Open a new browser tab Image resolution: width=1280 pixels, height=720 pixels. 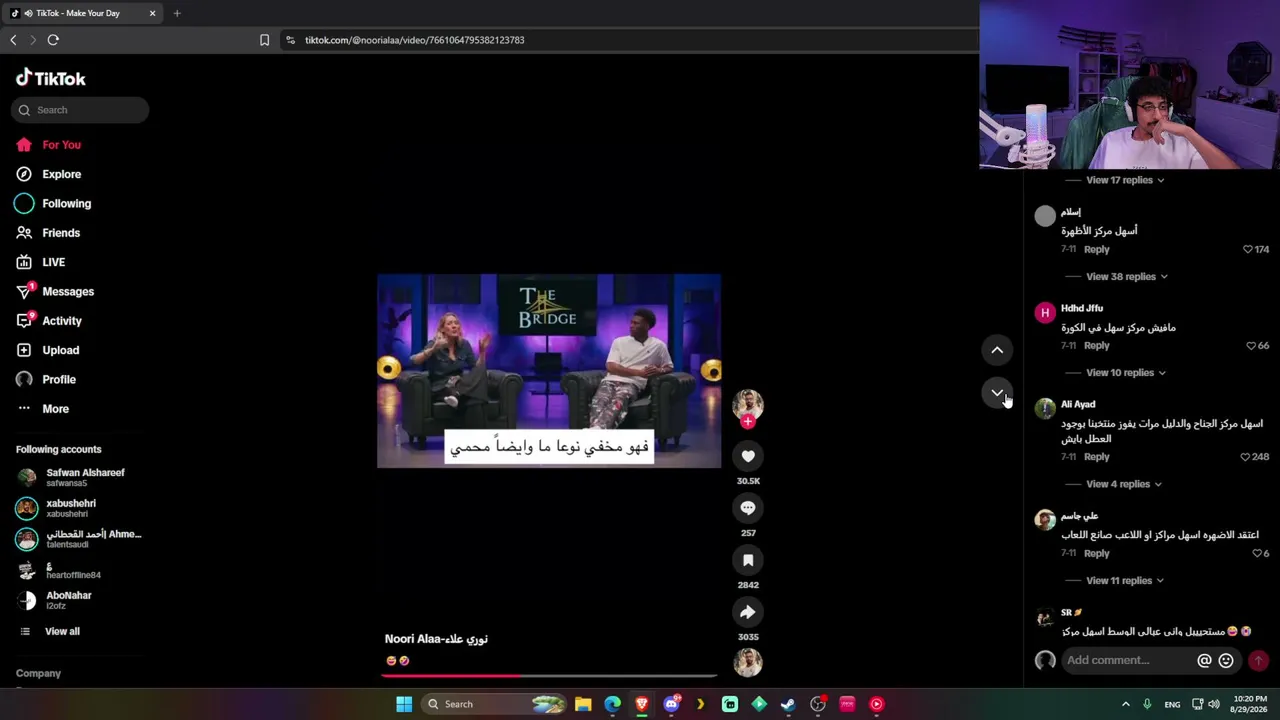(177, 13)
